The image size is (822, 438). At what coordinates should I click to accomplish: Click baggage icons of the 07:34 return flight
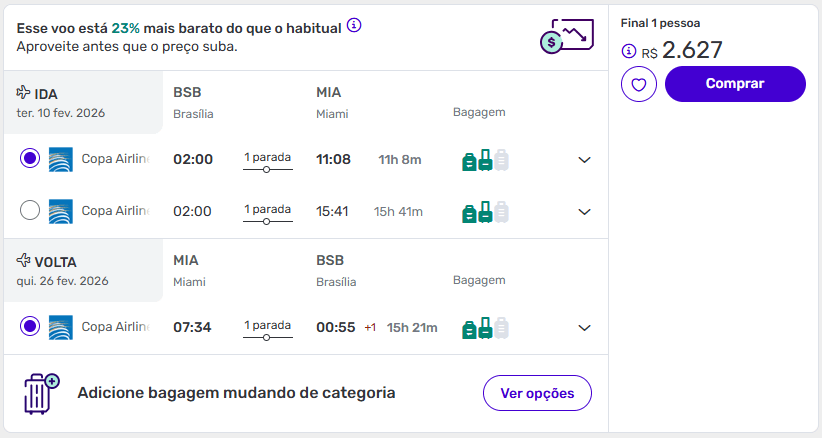(485, 327)
